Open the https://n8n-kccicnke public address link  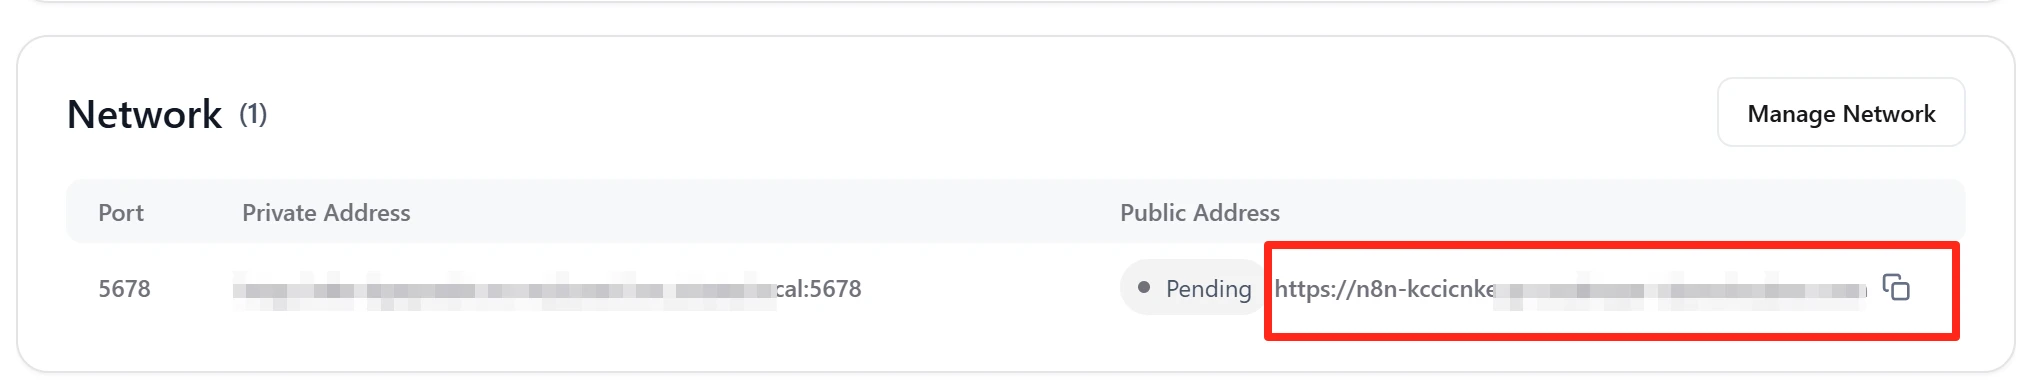(1571, 289)
